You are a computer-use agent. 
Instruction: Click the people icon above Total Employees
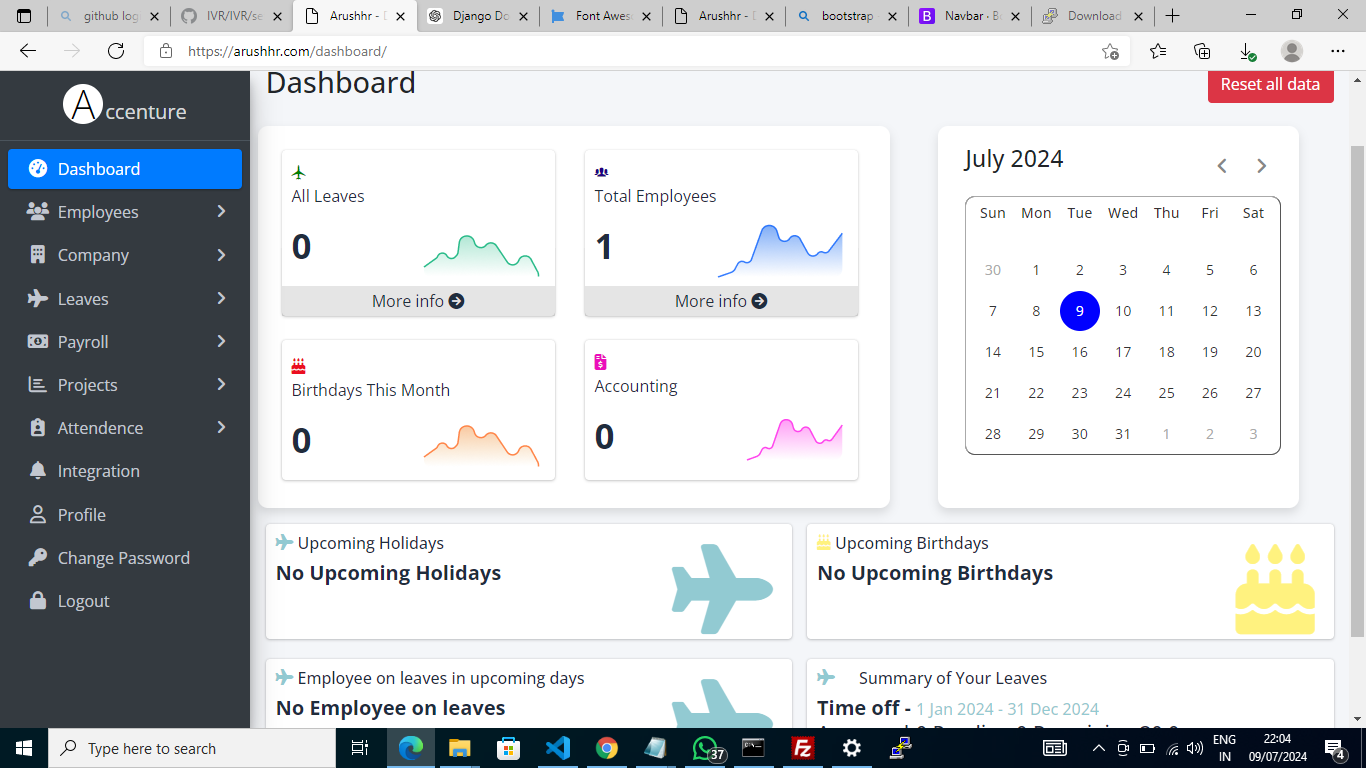click(601, 173)
